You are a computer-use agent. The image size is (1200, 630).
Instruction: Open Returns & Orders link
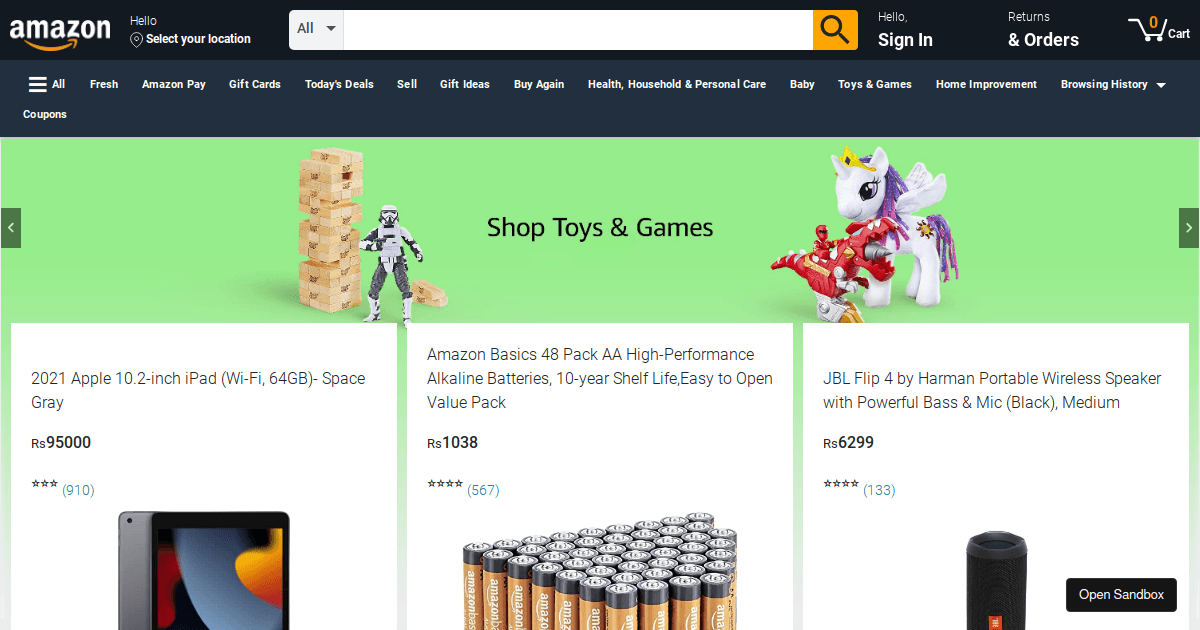(x=1043, y=30)
